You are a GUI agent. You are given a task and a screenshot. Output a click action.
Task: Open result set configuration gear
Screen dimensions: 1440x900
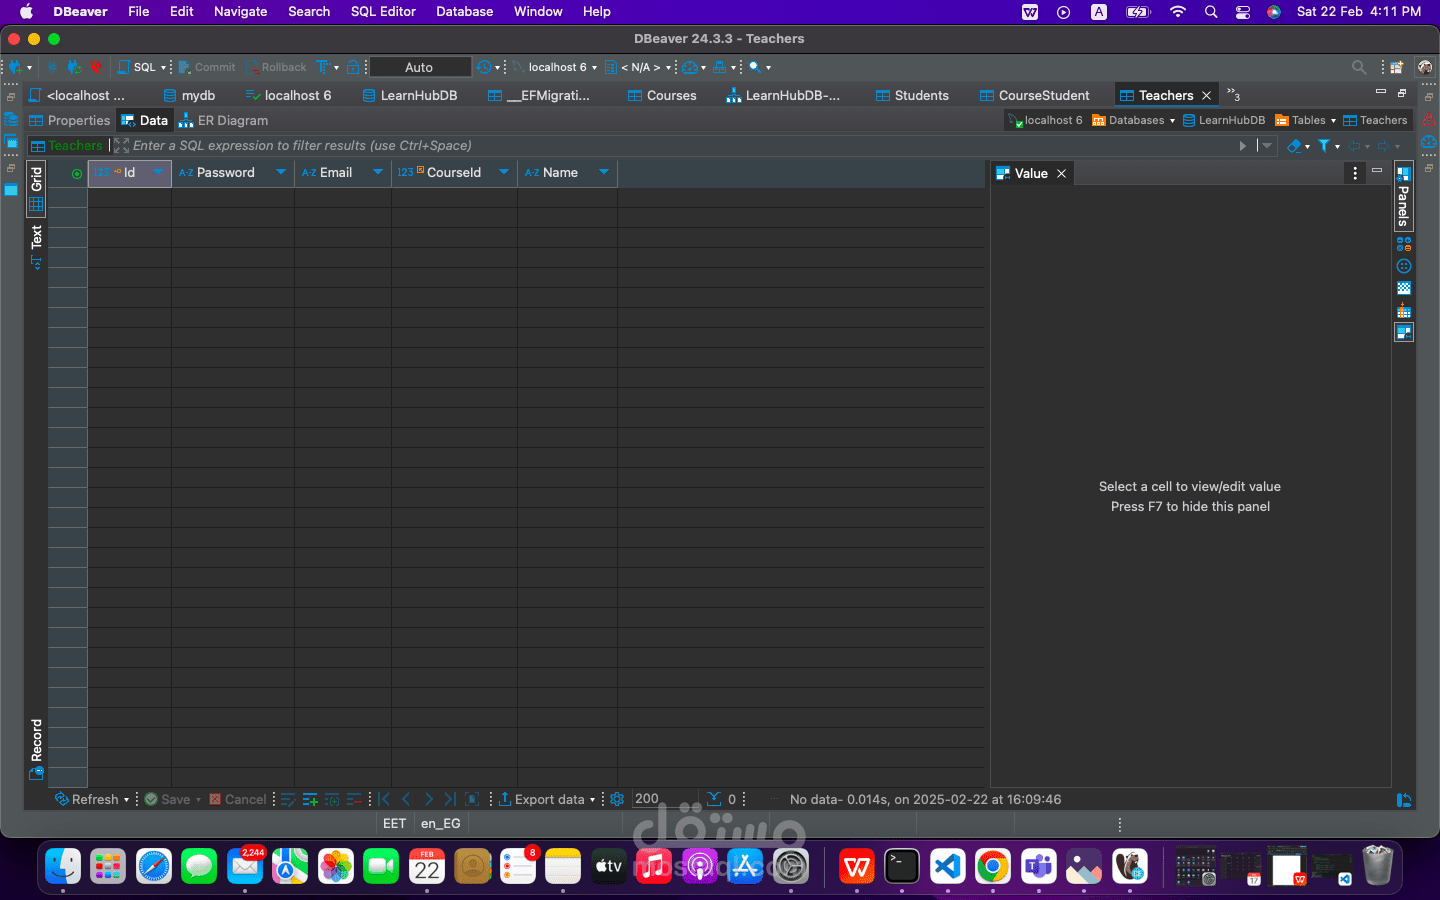pos(617,799)
